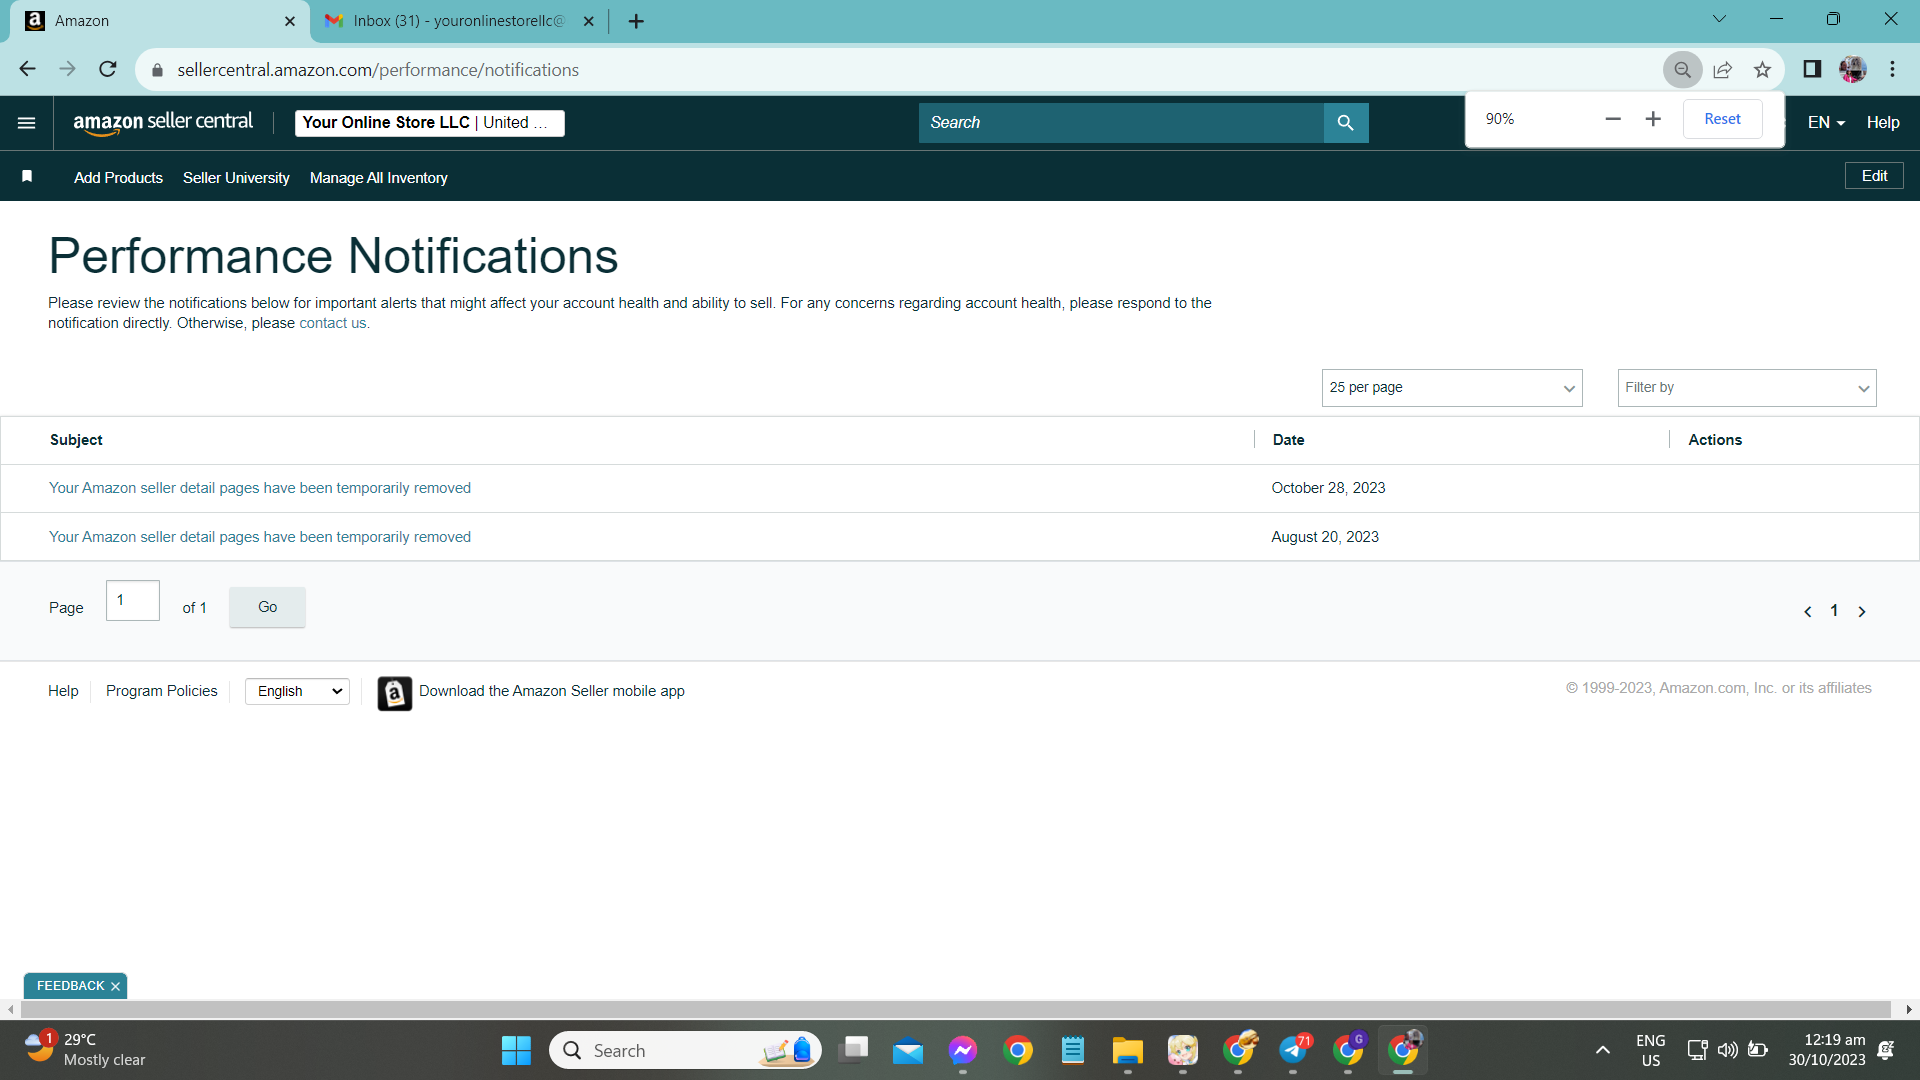Screen dimensions: 1920x1080
Task: Share this page using the share icon
Action: tap(1723, 69)
